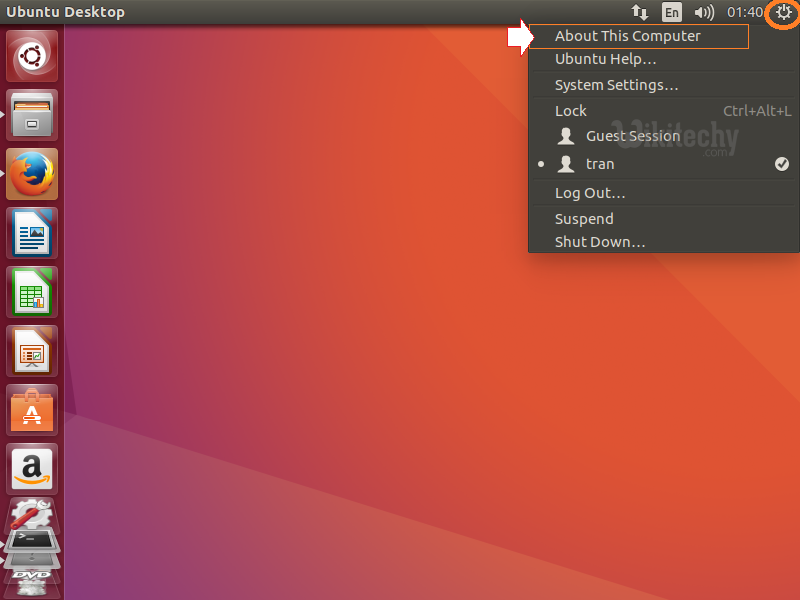Choose About This Computer

point(628,36)
